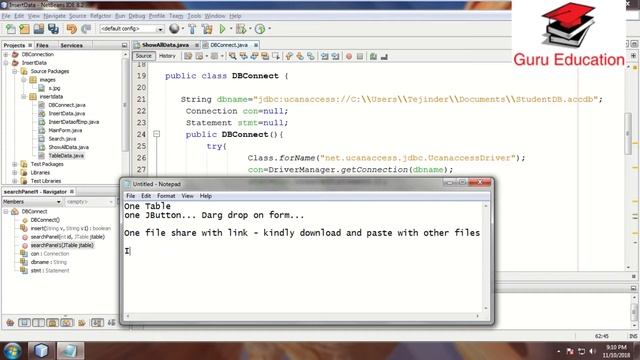Collapse the DBConnect class node in Navigator

click(6, 211)
